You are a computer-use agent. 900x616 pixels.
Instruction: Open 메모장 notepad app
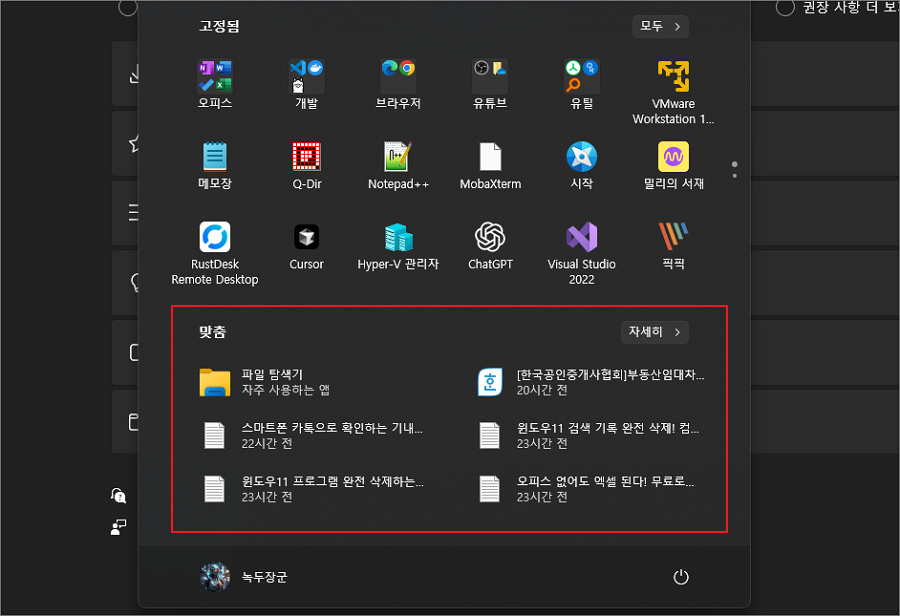click(215, 165)
